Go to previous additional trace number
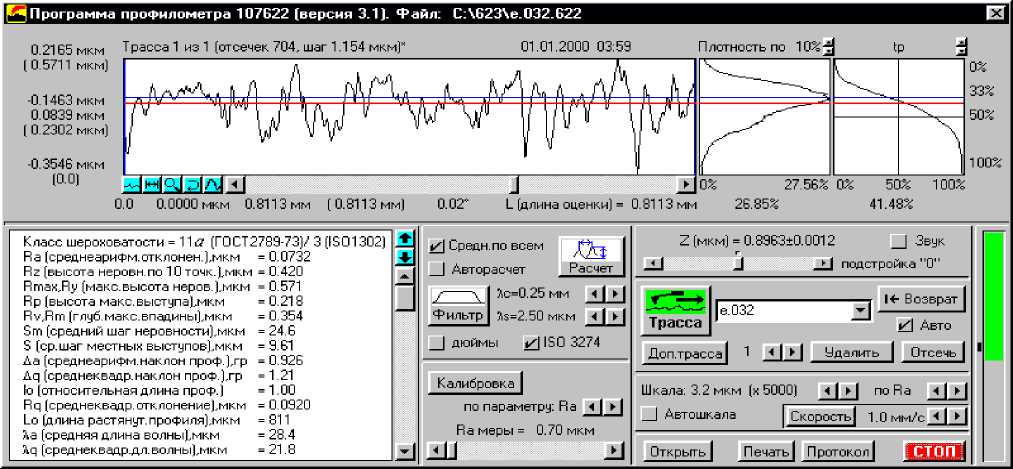Image resolution: width=1013 pixels, height=469 pixels. 772,353
